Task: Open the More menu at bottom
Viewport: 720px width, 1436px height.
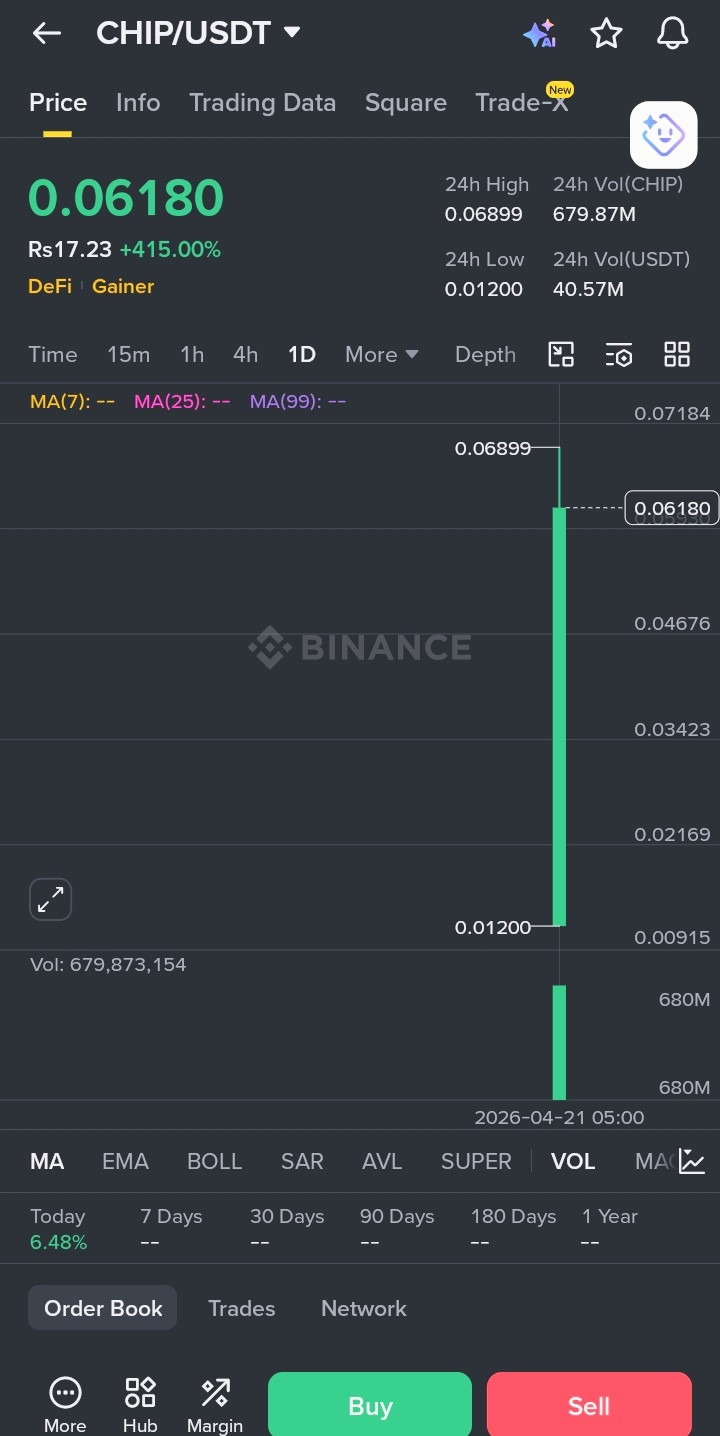Action: point(65,1404)
